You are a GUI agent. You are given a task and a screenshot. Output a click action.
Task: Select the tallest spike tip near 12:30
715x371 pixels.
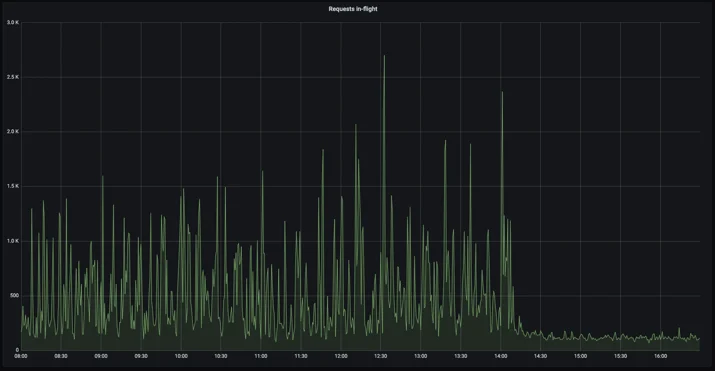click(384, 56)
